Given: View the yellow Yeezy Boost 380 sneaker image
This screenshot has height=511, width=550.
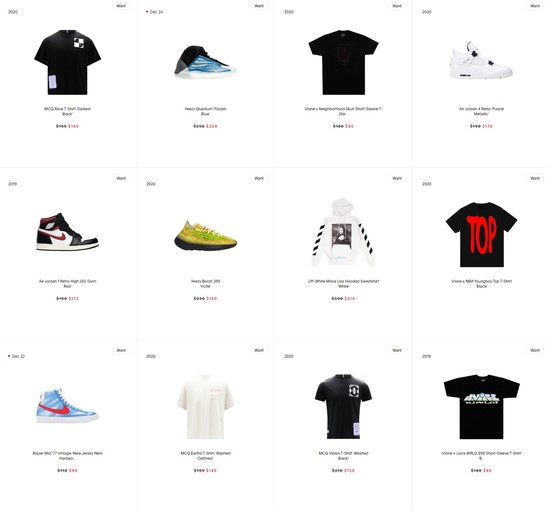Looking at the screenshot, I should (x=206, y=235).
